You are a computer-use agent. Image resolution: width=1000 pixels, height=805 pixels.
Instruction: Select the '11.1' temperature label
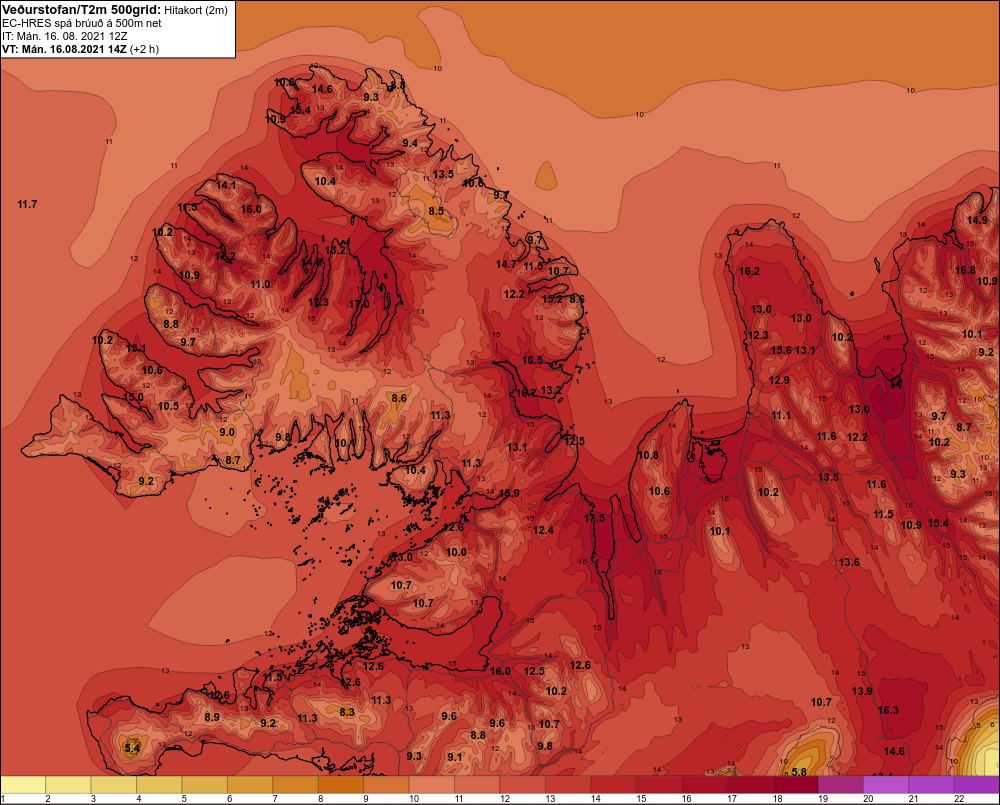click(781, 415)
